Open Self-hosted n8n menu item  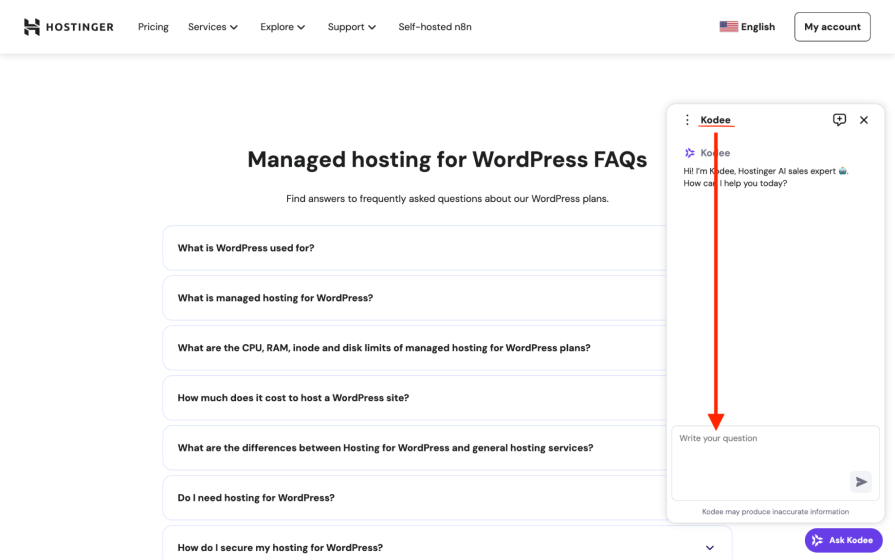[x=434, y=27]
